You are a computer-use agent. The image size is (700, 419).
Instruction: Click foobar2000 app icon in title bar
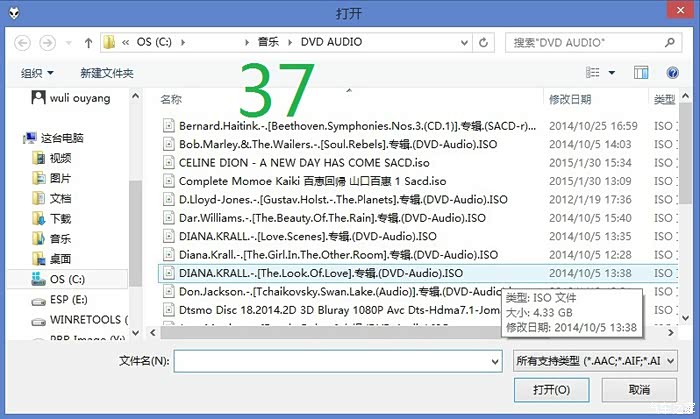click(14, 12)
